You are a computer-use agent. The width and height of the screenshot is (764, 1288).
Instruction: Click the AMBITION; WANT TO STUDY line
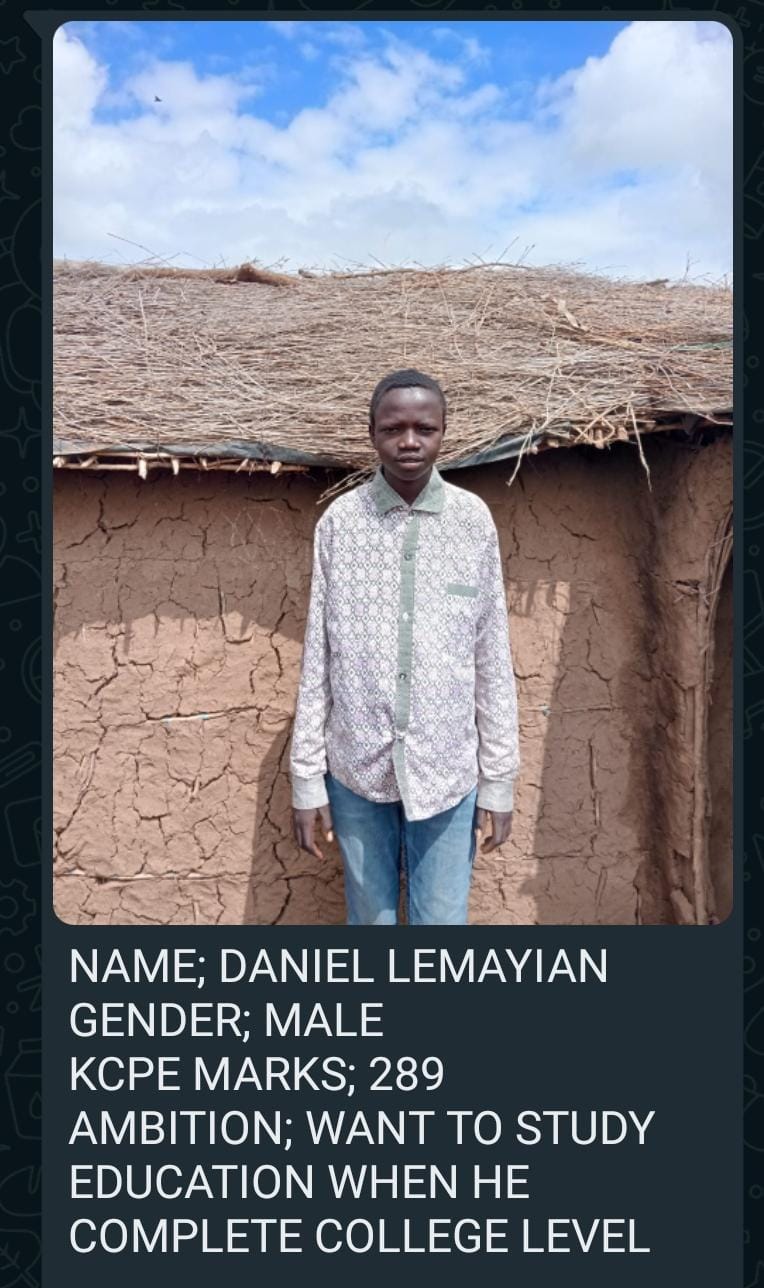[362, 1129]
